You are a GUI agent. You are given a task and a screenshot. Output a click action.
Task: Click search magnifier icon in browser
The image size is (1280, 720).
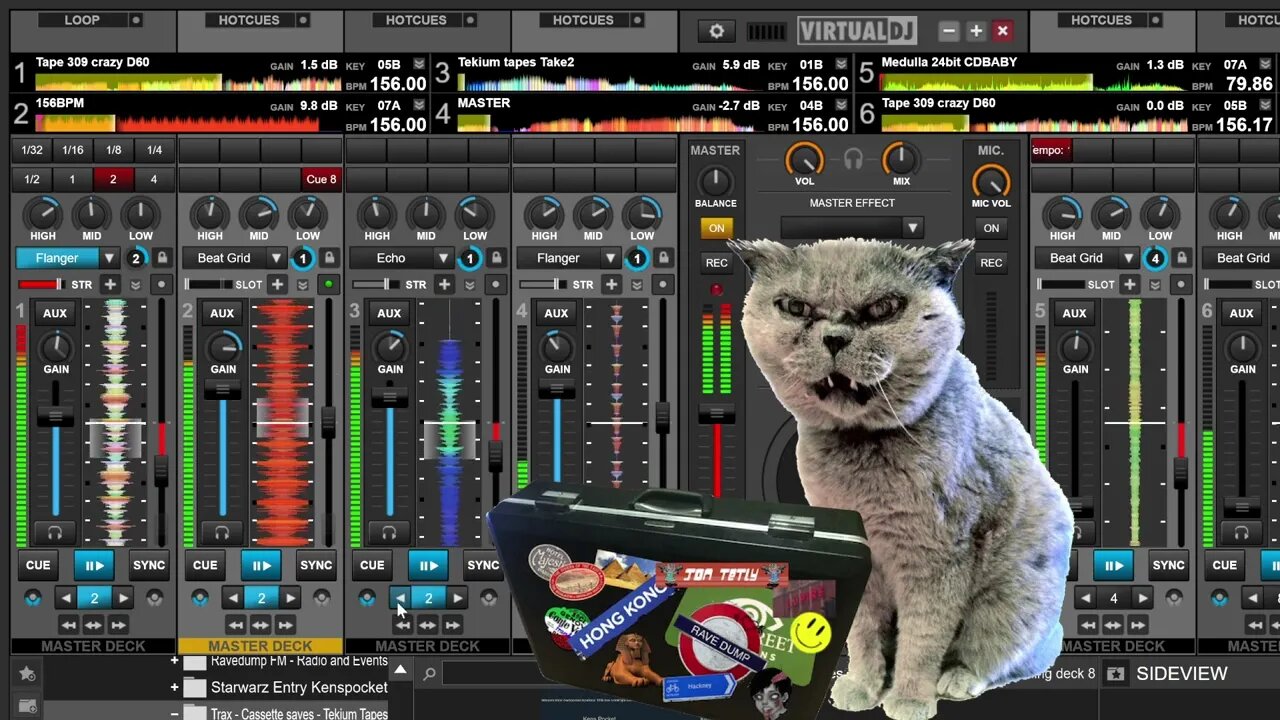click(x=428, y=674)
